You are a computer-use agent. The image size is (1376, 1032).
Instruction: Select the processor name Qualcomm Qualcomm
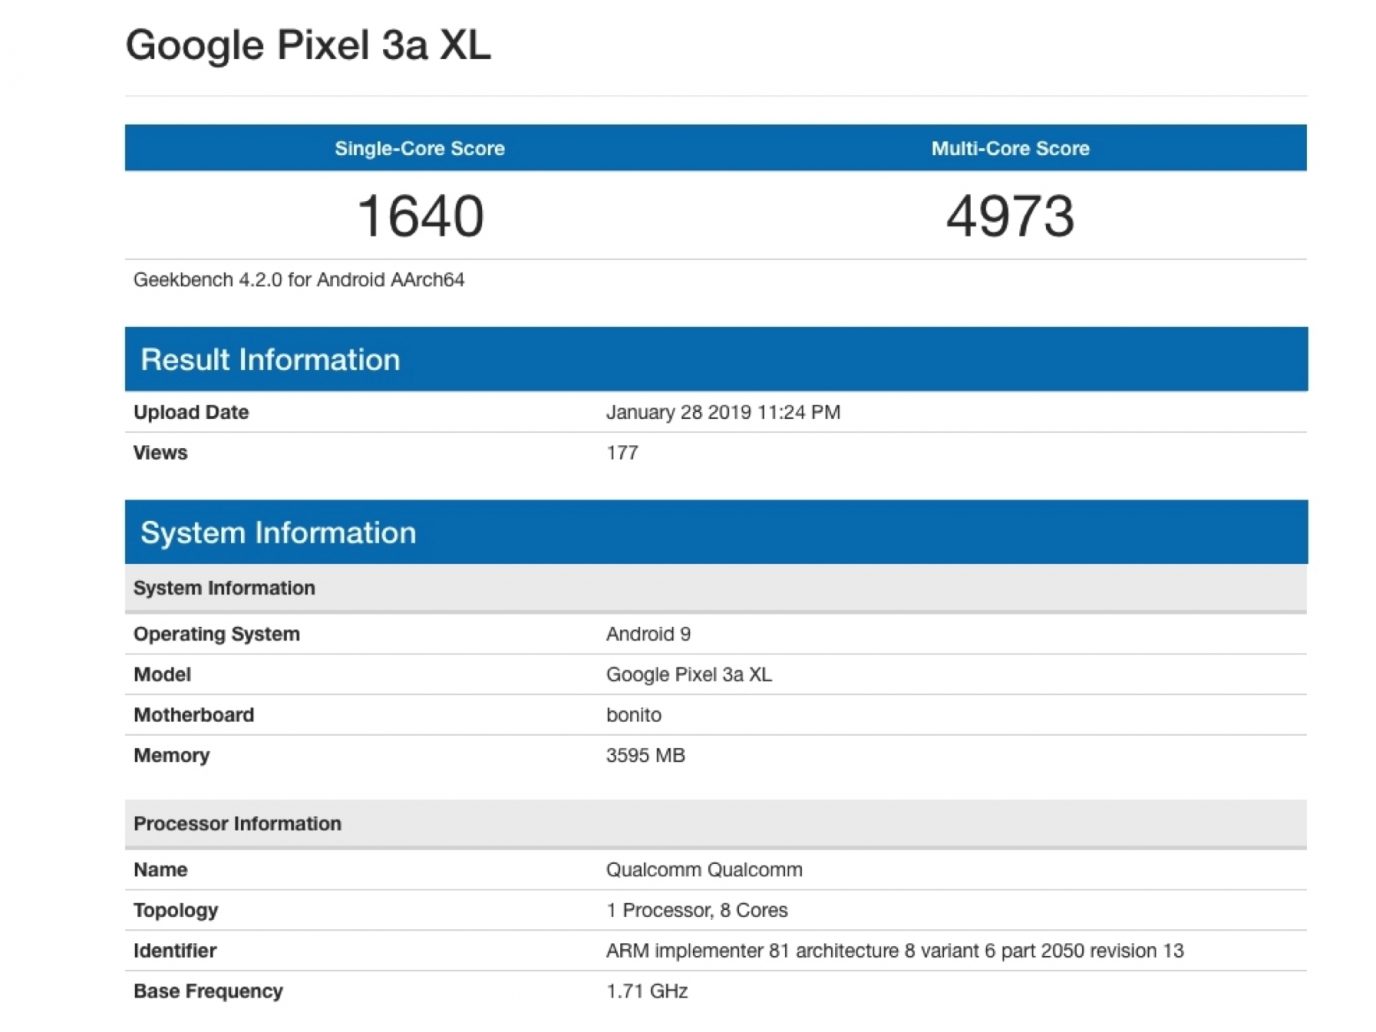coord(704,870)
